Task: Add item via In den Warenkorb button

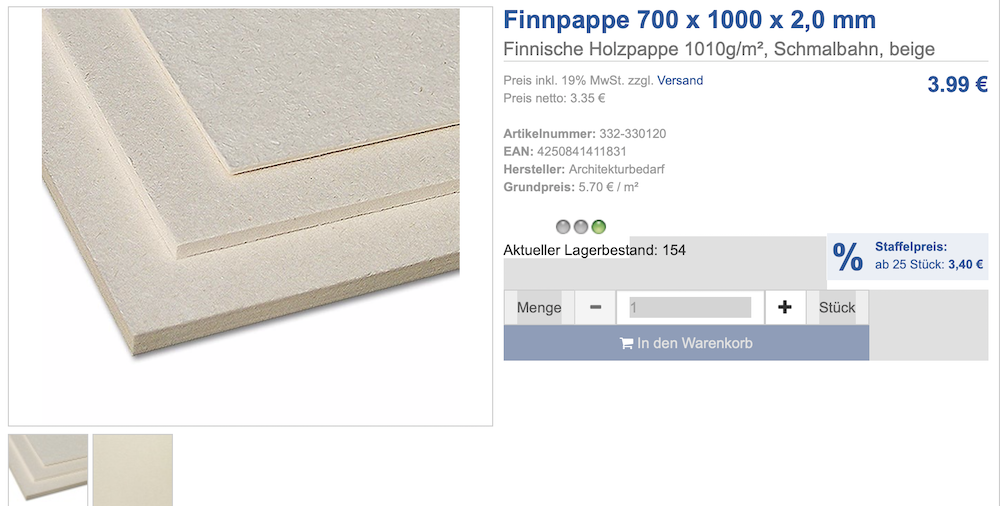Action: [x=686, y=343]
